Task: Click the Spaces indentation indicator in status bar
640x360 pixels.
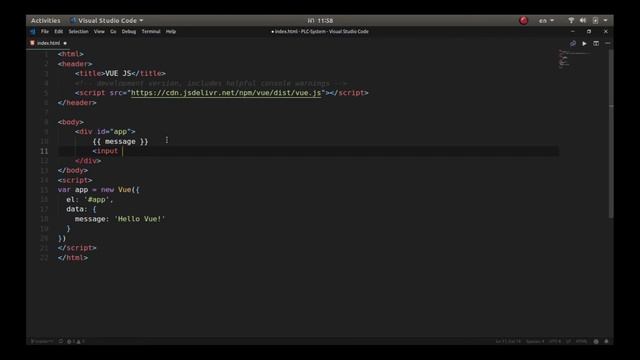Action: pyautogui.click(x=535, y=341)
